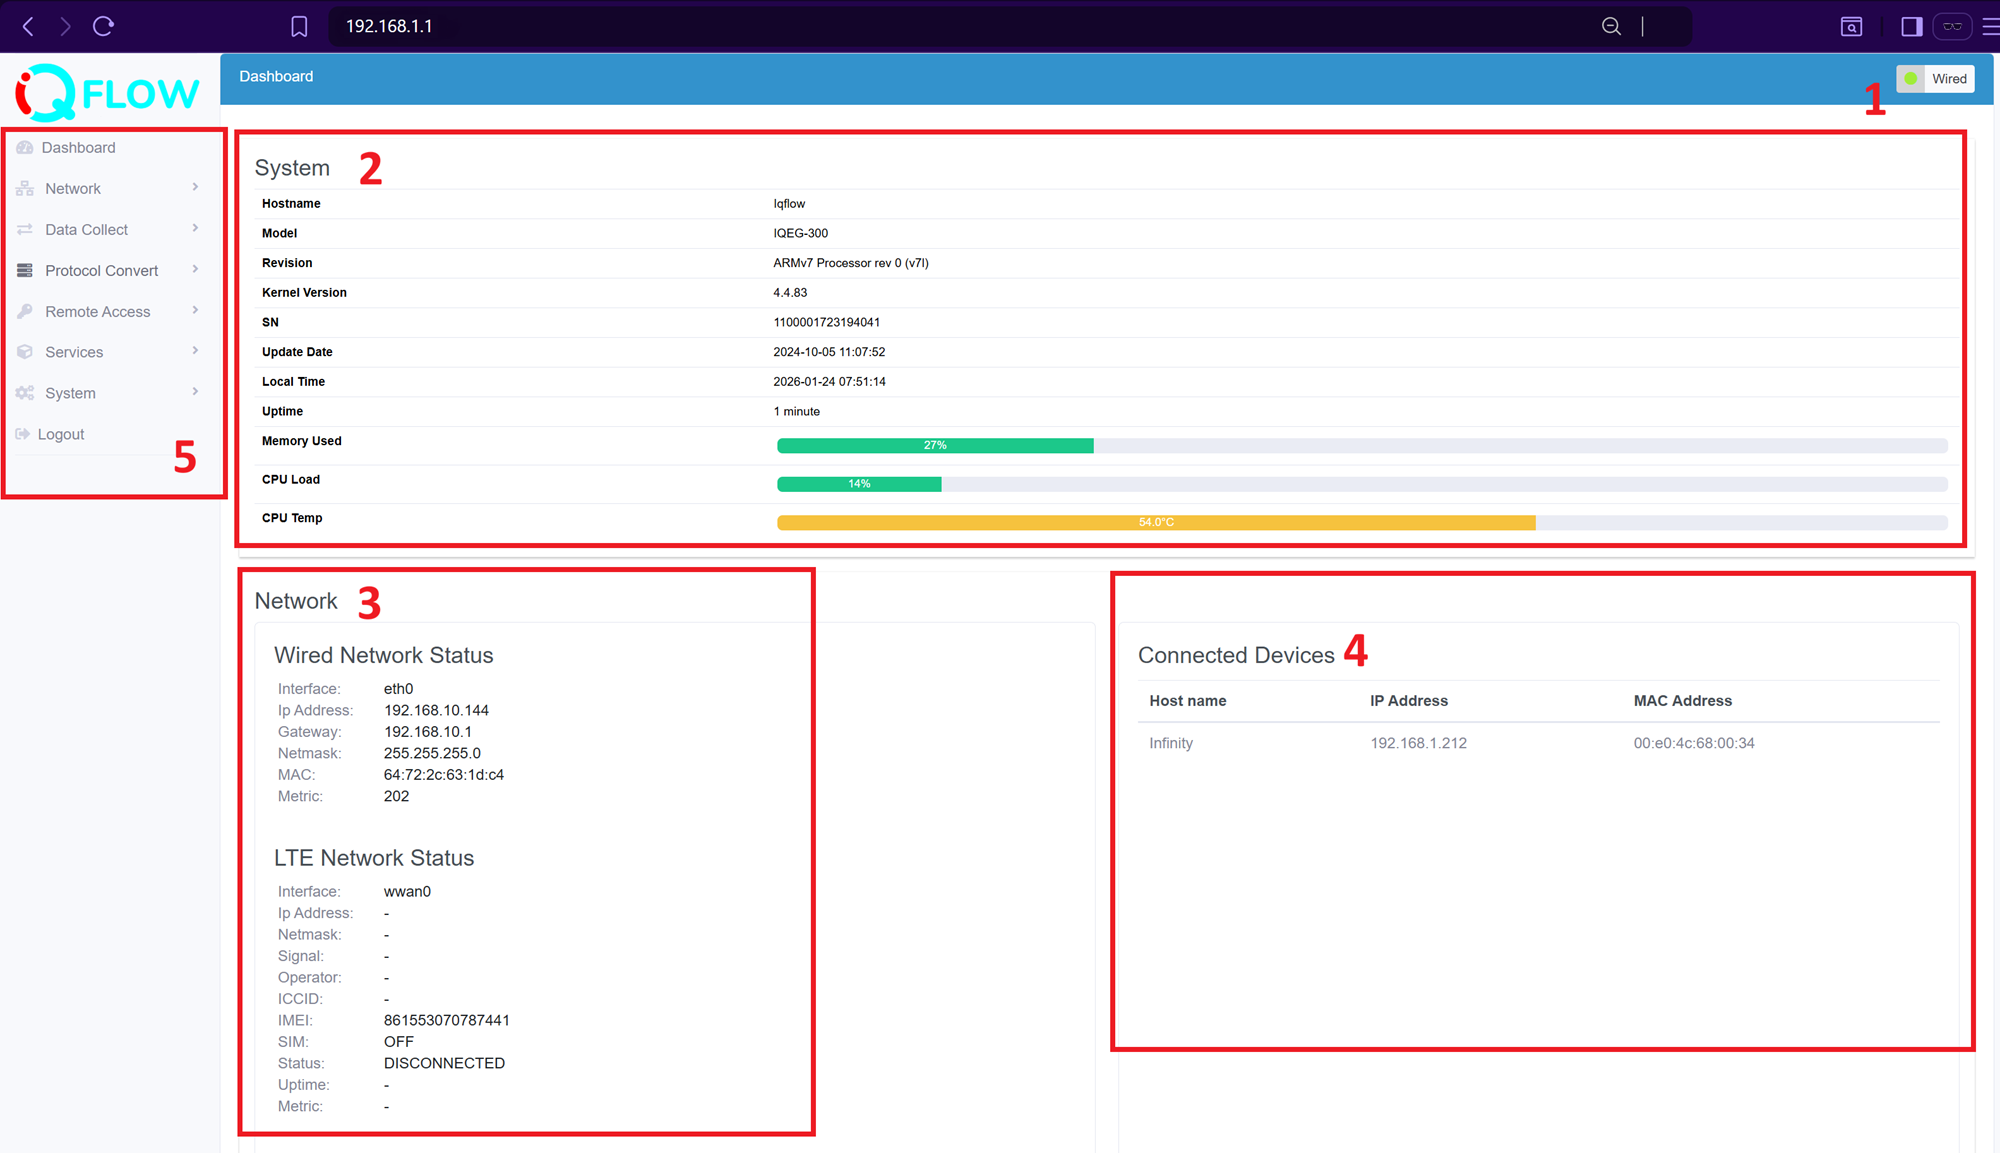Expand the Services submenu chevron

(195, 351)
